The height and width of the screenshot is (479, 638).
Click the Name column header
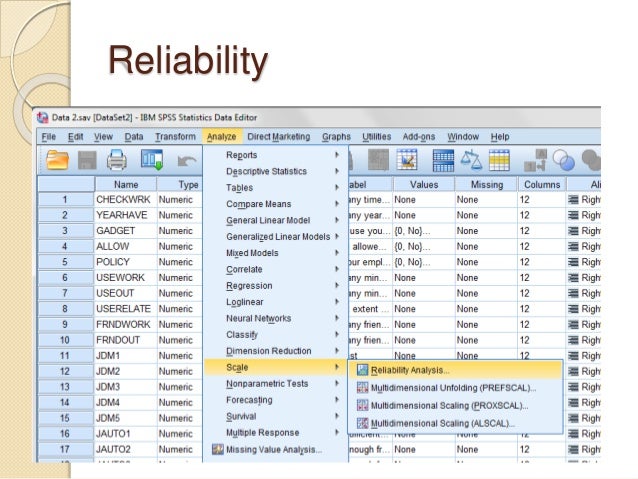tap(126, 184)
